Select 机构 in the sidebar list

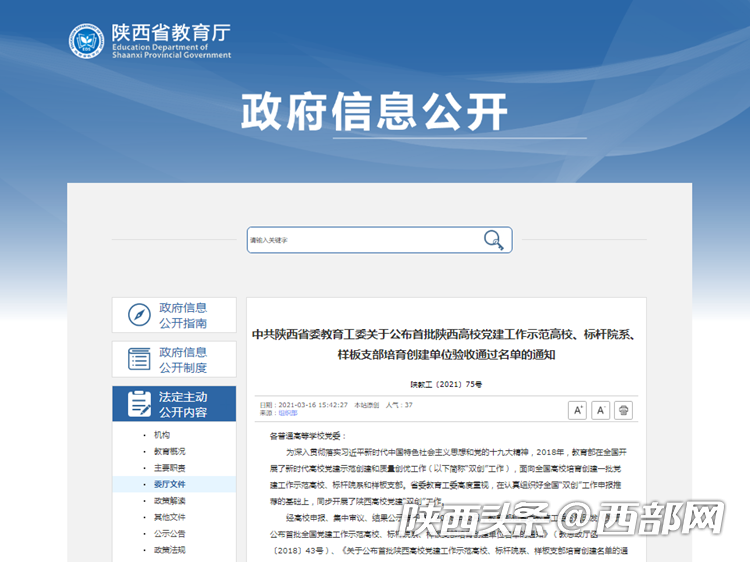tap(162, 435)
